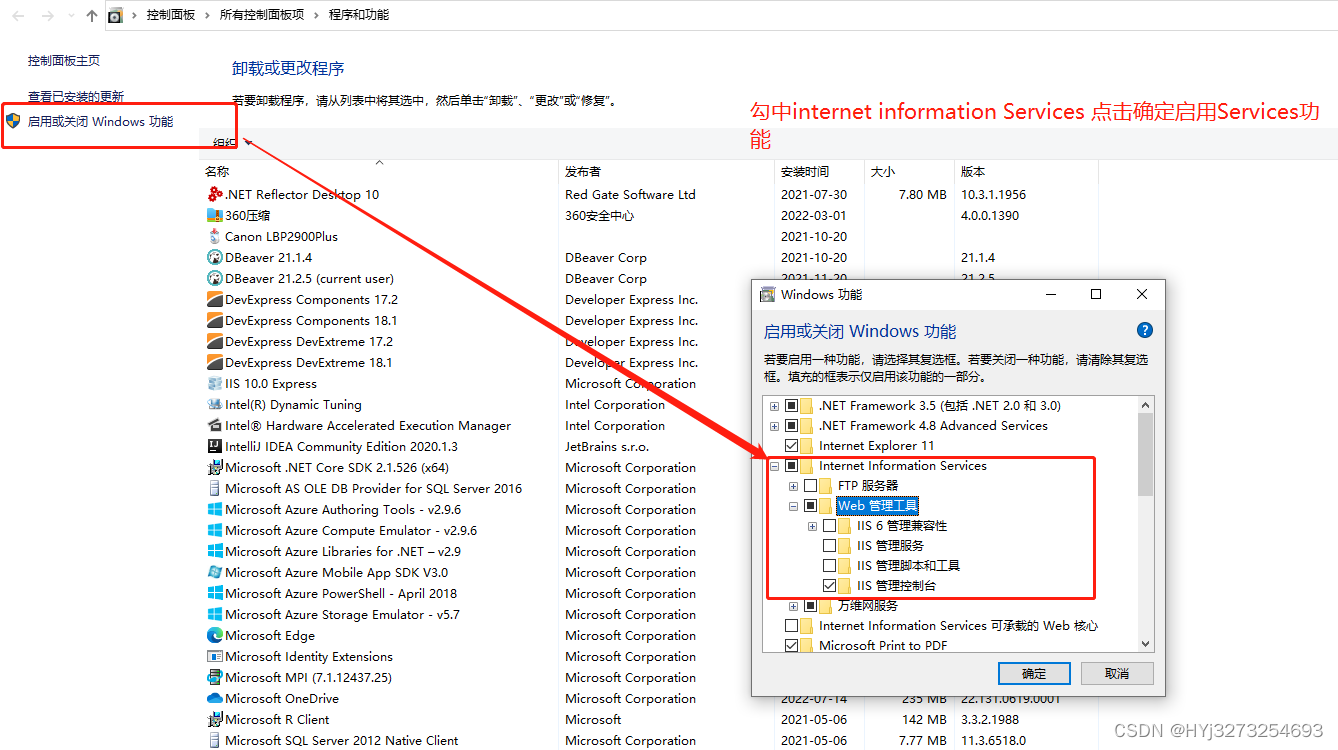
Task: Click the Canon LBP2900Plus icon
Action: [215, 236]
